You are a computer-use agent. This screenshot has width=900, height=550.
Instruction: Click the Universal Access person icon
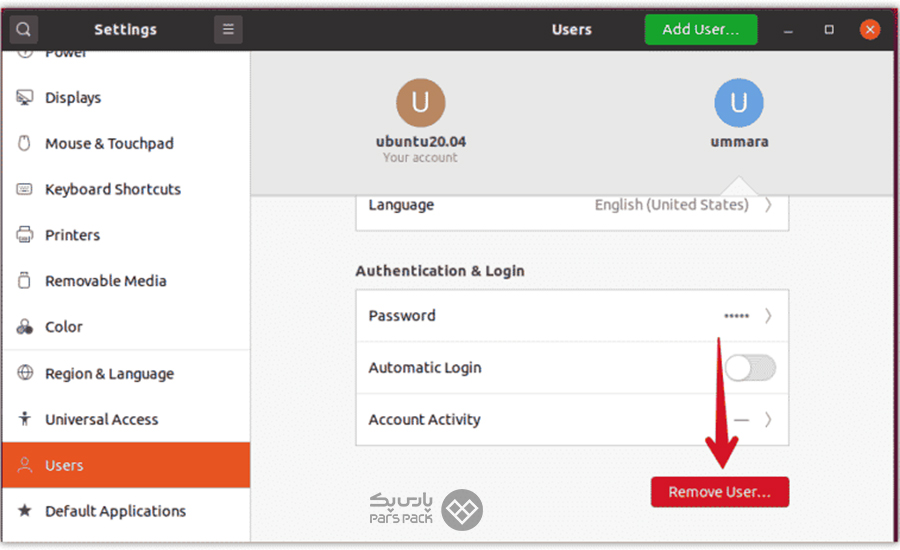(x=24, y=419)
